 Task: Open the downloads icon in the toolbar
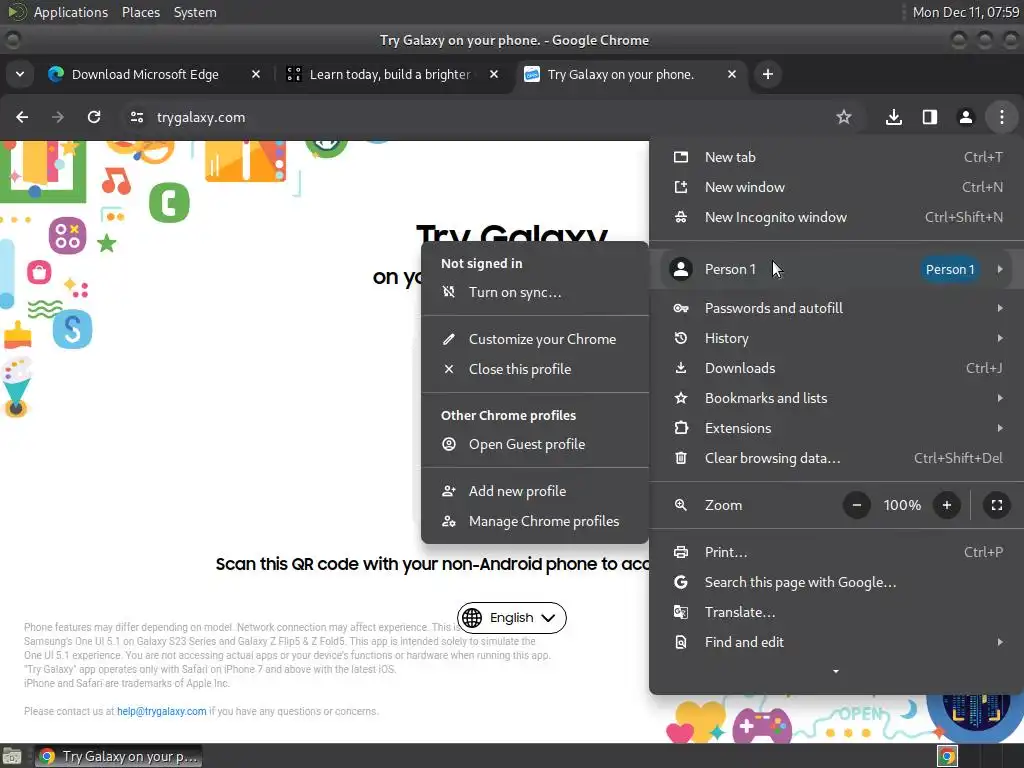click(894, 117)
